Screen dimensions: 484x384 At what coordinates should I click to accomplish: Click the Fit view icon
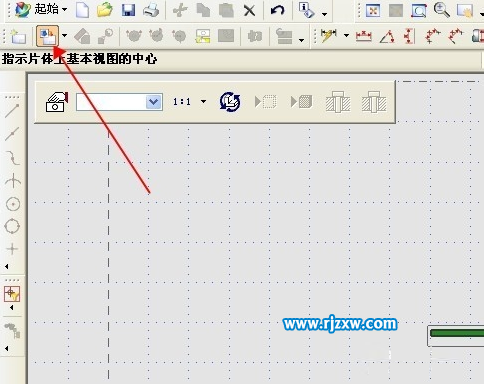pos(373,11)
